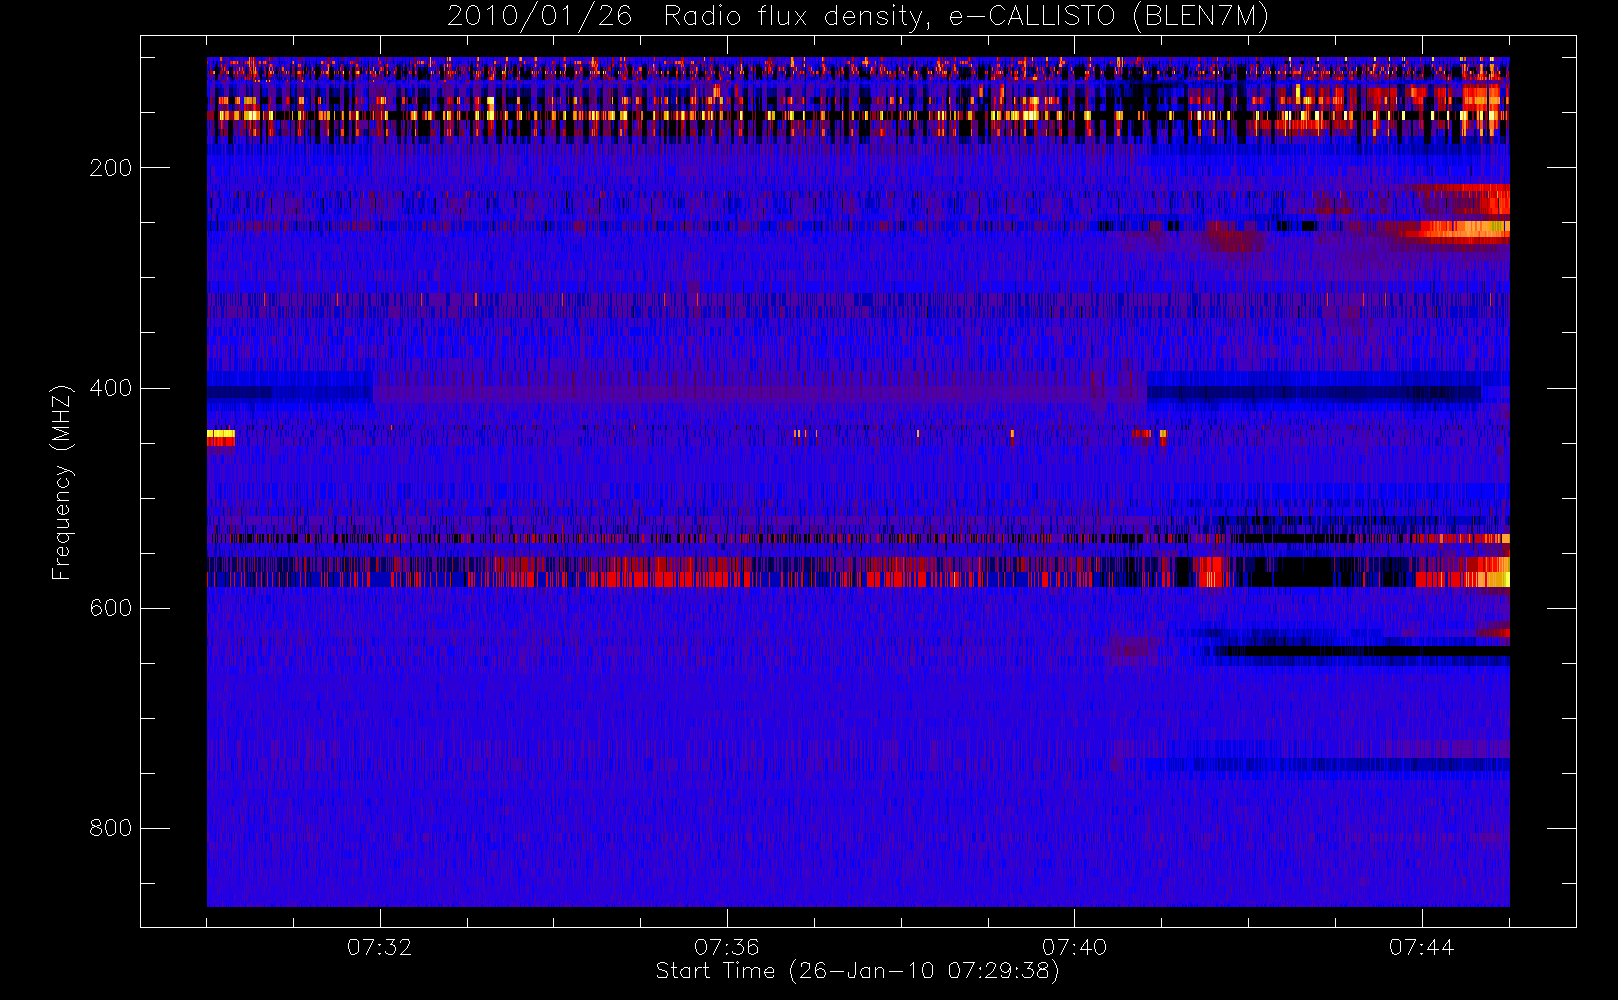Image resolution: width=1618 pixels, height=1000 pixels.
Task: Click the '400' frequency axis label
Action: pyautogui.click(x=111, y=388)
